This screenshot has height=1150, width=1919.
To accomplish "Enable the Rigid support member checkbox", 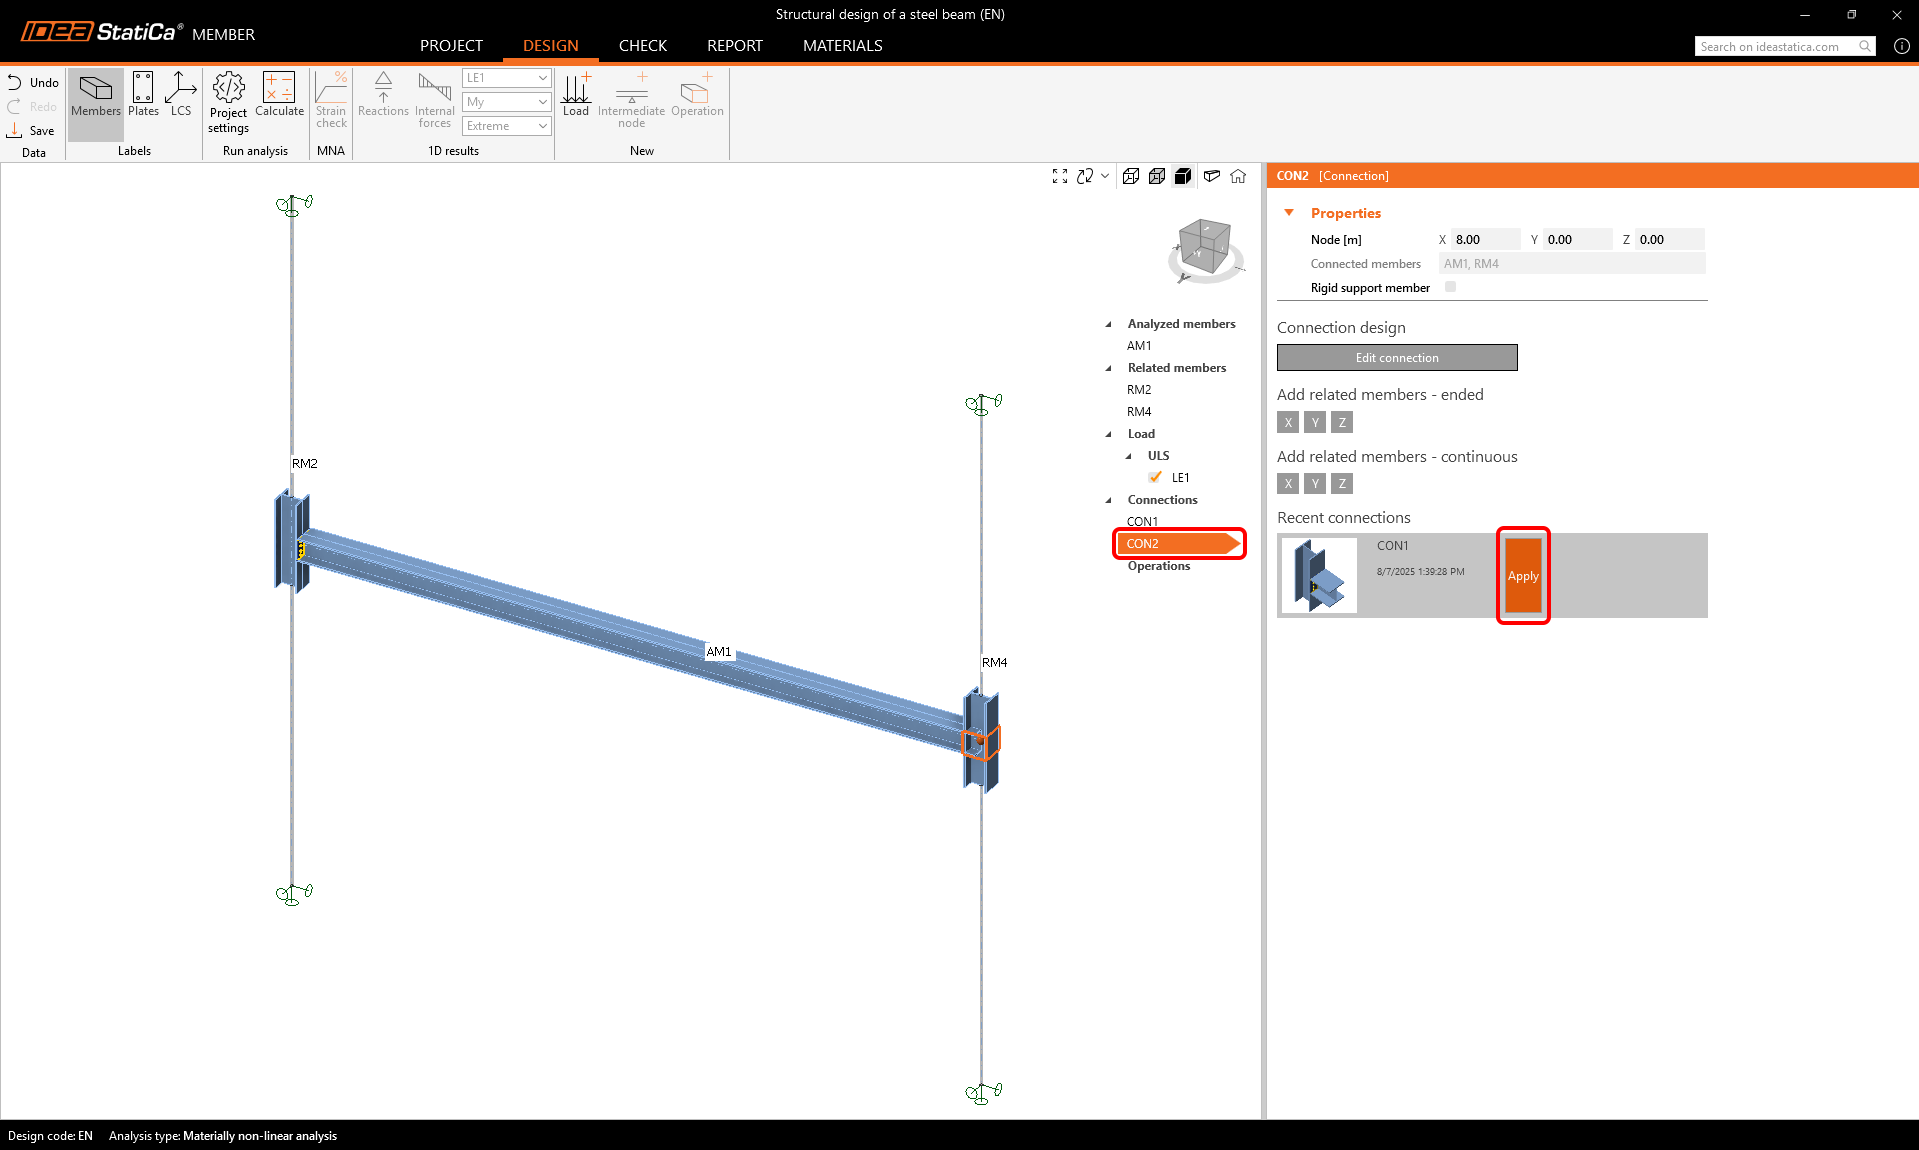I will click(1450, 287).
